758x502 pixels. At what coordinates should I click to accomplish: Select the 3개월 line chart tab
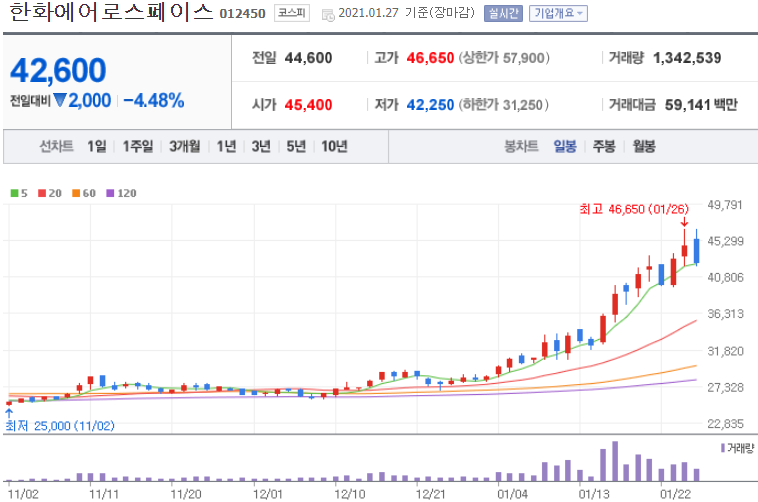point(184,146)
